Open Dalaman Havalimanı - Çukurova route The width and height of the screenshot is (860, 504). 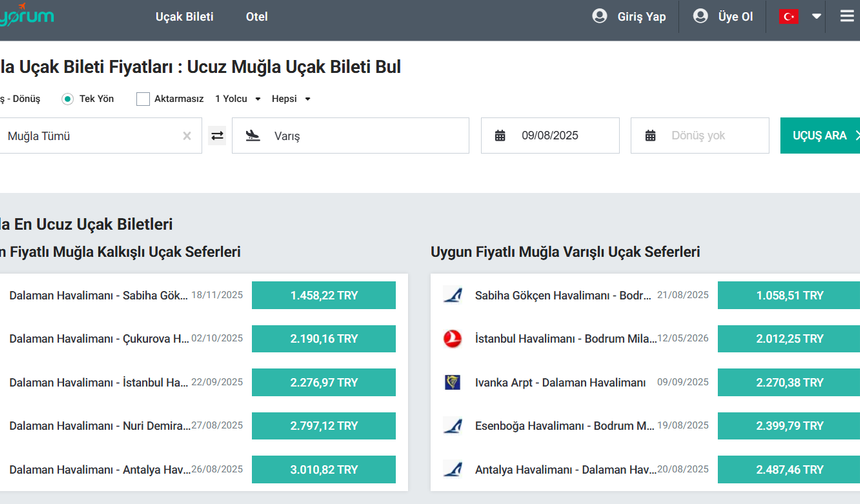pyautogui.click(x=99, y=339)
